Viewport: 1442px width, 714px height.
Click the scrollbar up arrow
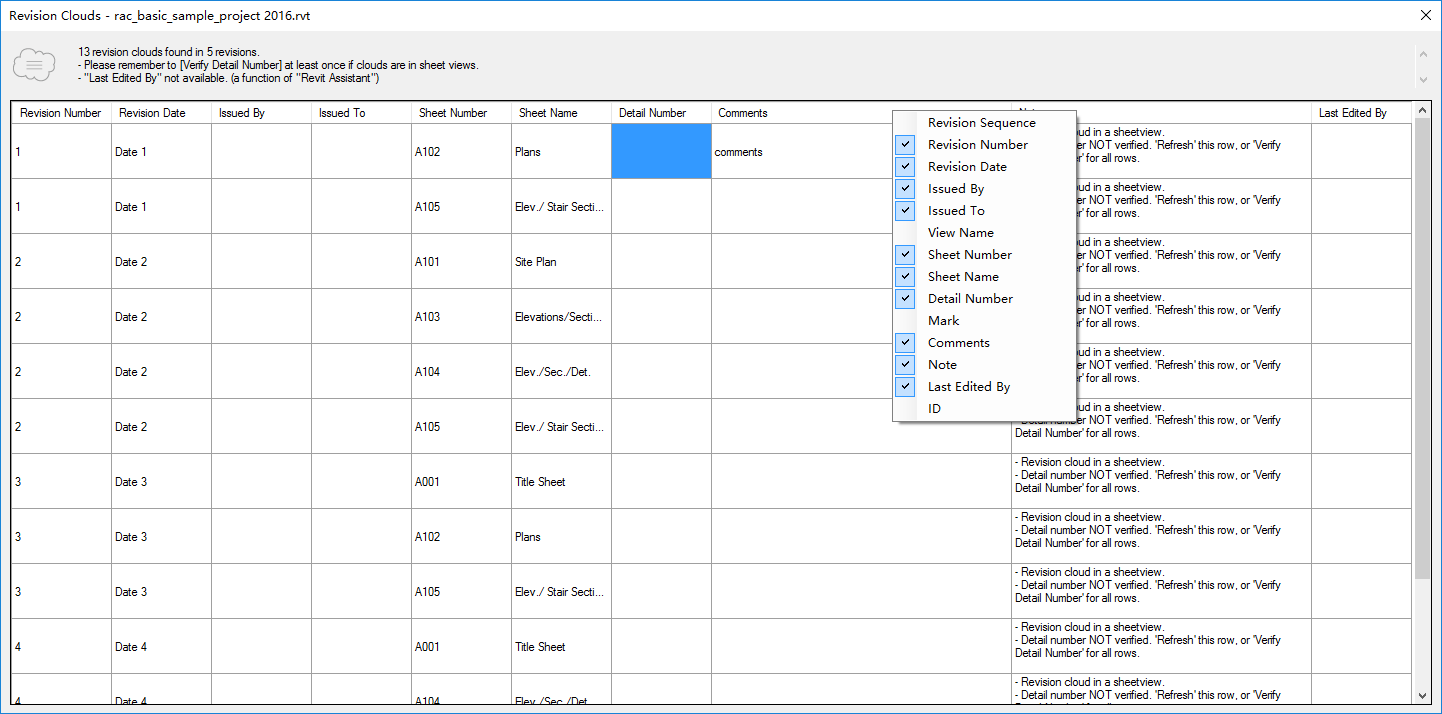[x=1423, y=110]
